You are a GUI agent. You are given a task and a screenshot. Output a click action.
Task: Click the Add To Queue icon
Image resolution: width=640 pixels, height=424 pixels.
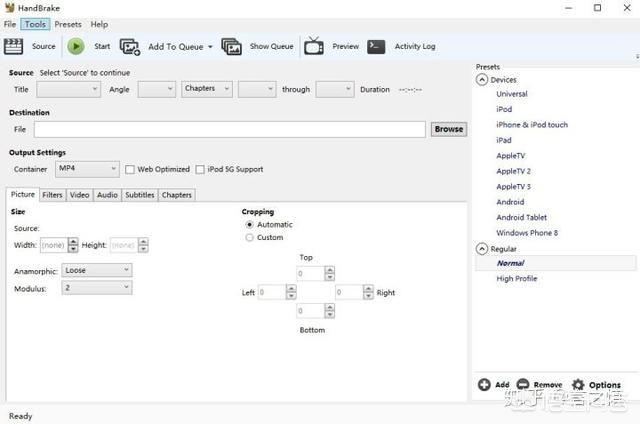[x=130, y=47]
